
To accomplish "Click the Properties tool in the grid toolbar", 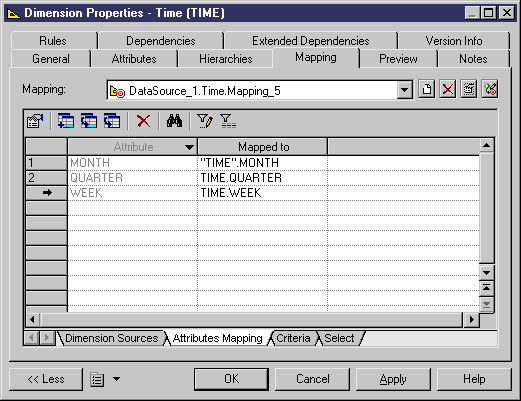I will pos(35,121).
